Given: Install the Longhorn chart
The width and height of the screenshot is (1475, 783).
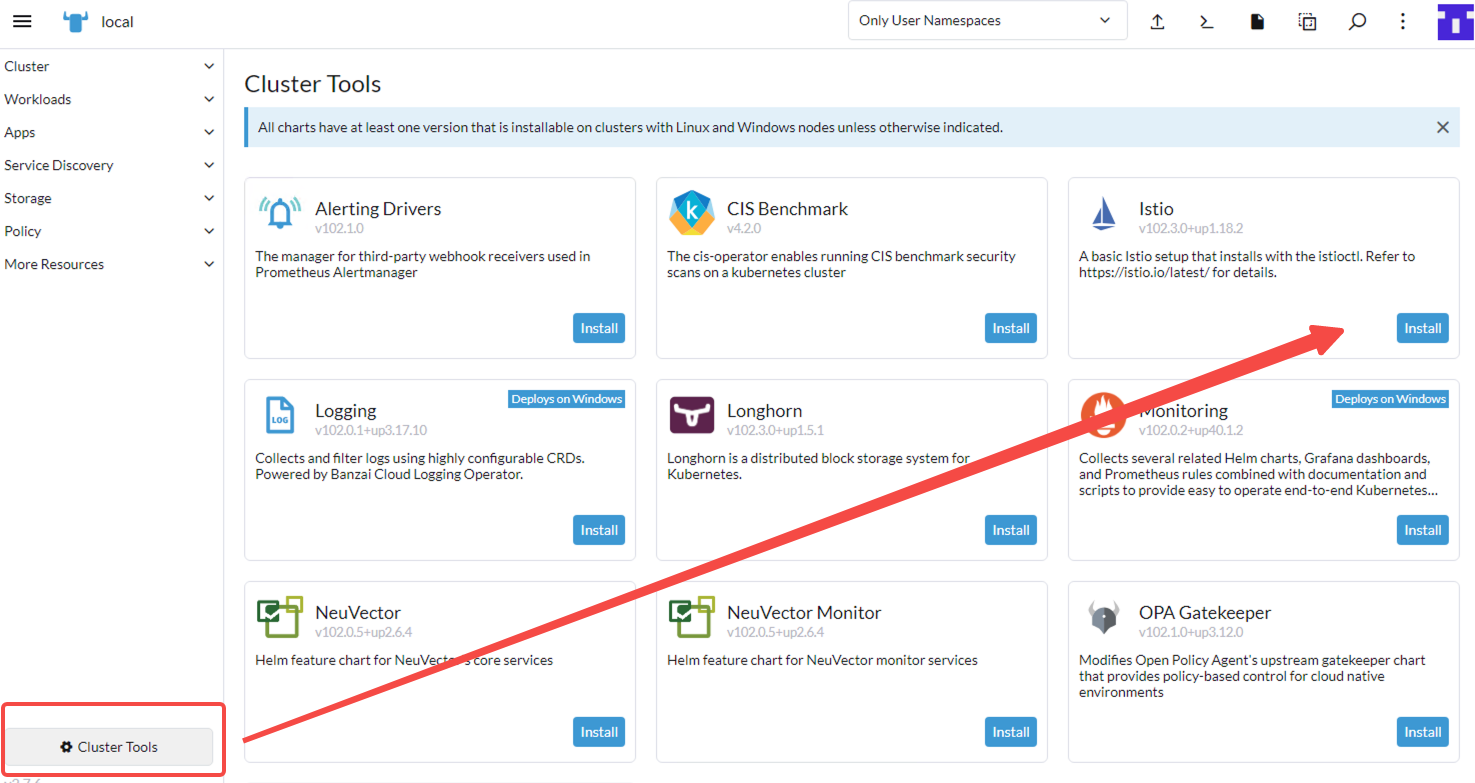Looking at the screenshot, I should 1011,530.
